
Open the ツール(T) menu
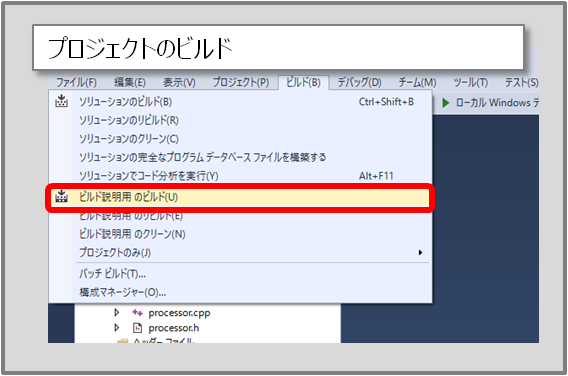click(x=471, y=83)
